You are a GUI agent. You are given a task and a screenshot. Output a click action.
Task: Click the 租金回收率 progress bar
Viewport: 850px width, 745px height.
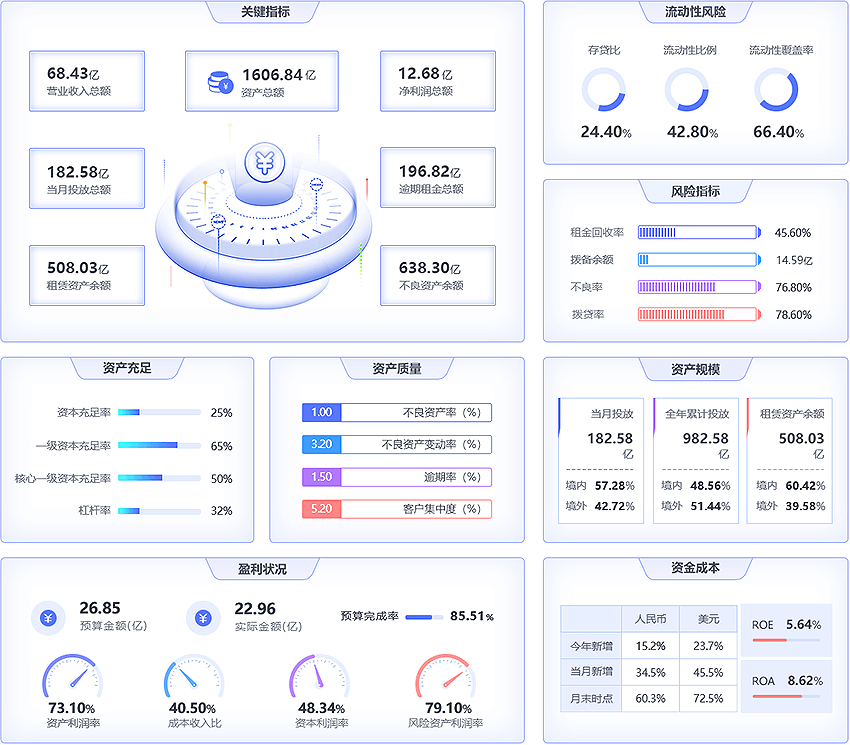tap(699, 233)
